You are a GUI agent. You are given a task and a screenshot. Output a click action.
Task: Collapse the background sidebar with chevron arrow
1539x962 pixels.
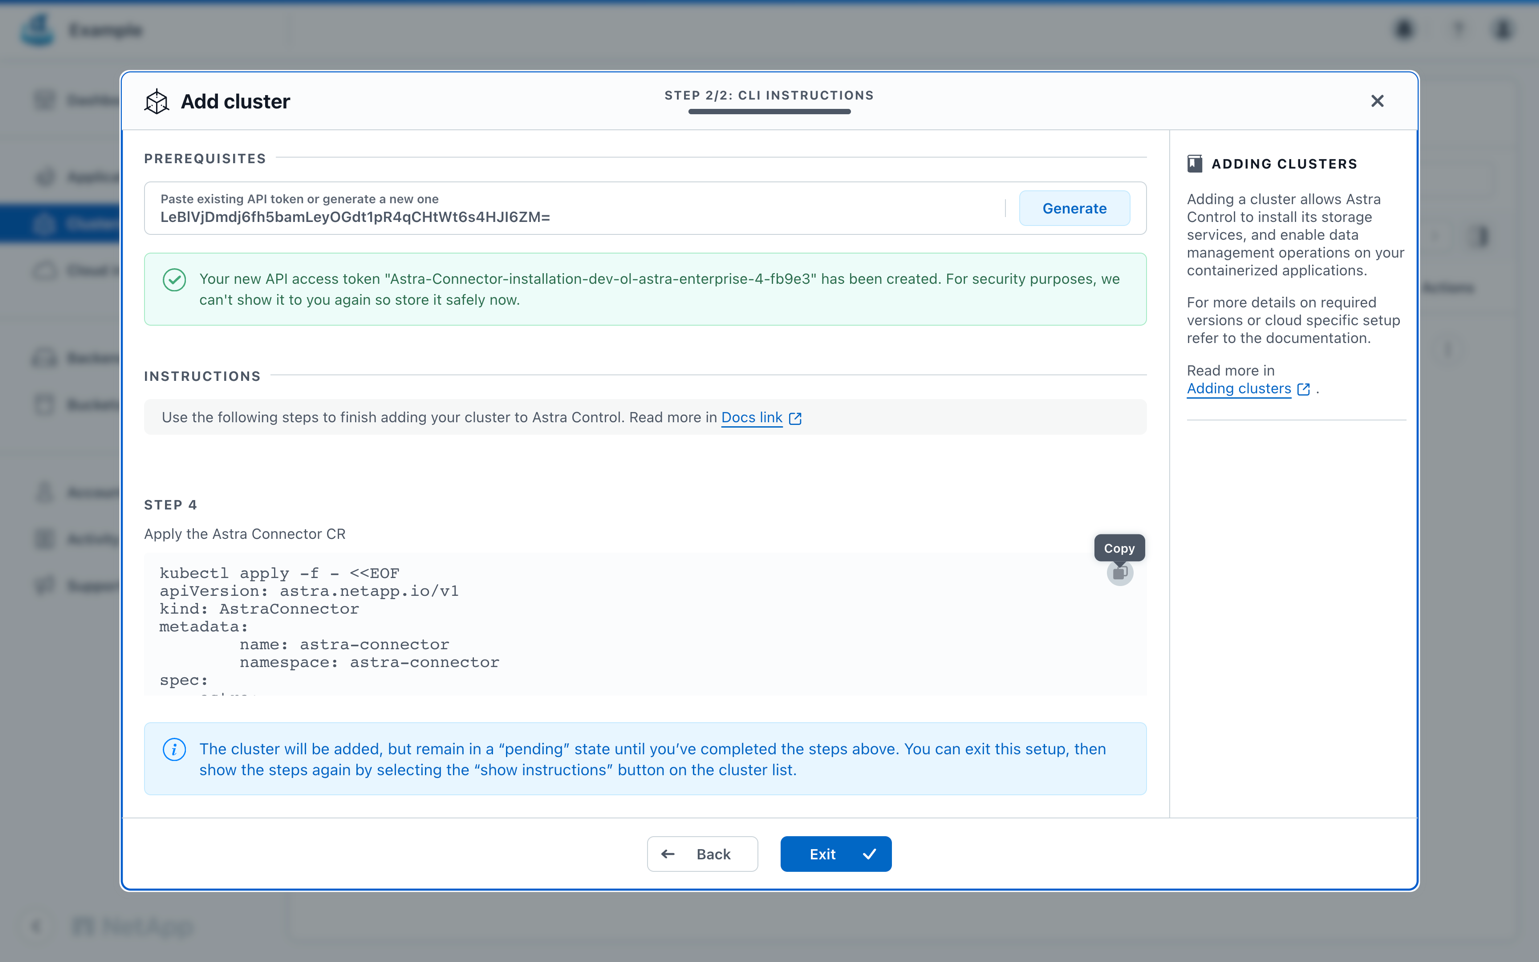(x=36, y=926)
